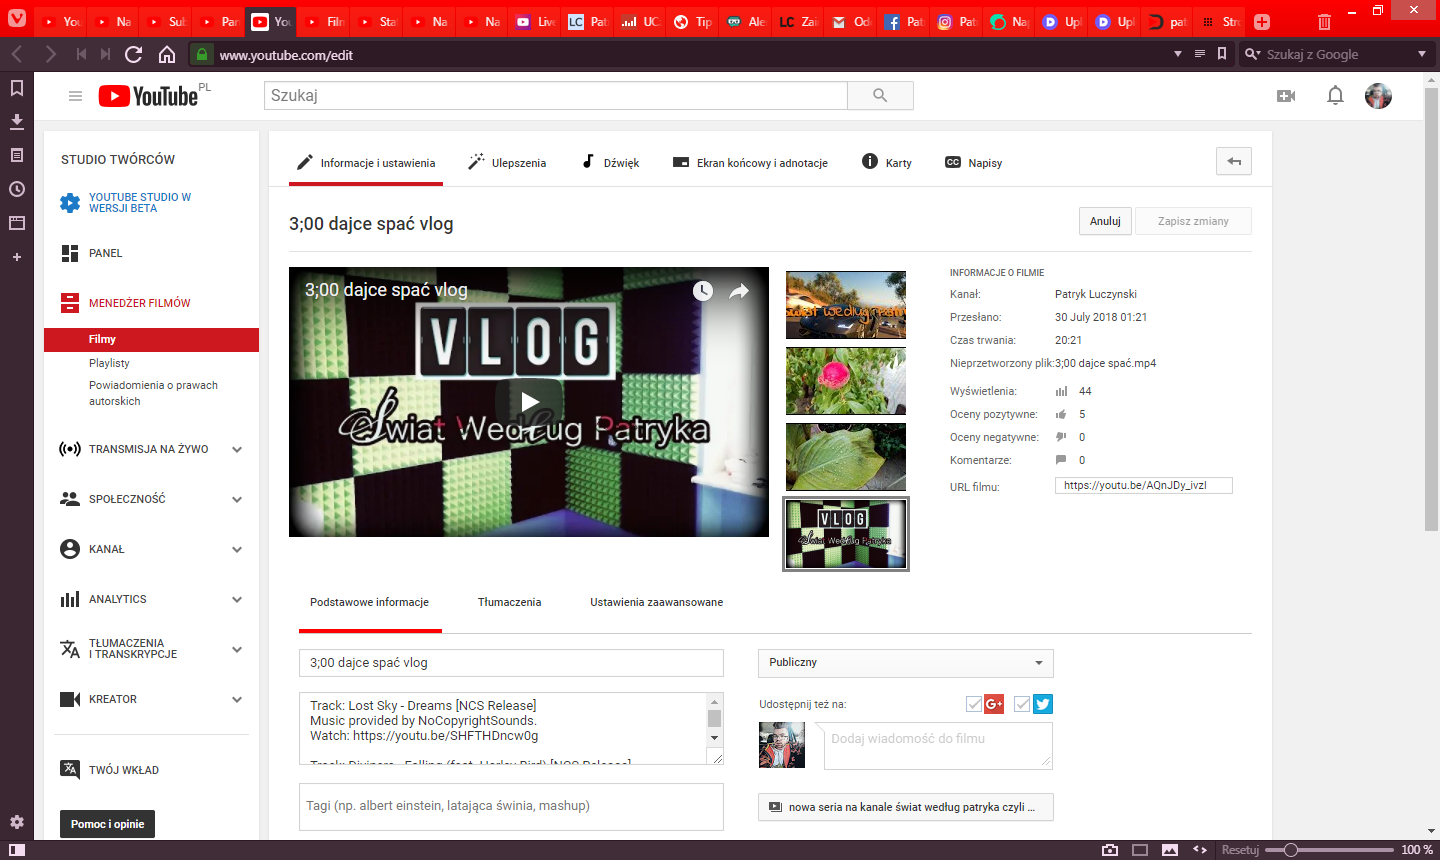This screenshot has width=1440, height=860.
Task: Open the Vivaldi menu icon
Action: [x=17, y=18]
